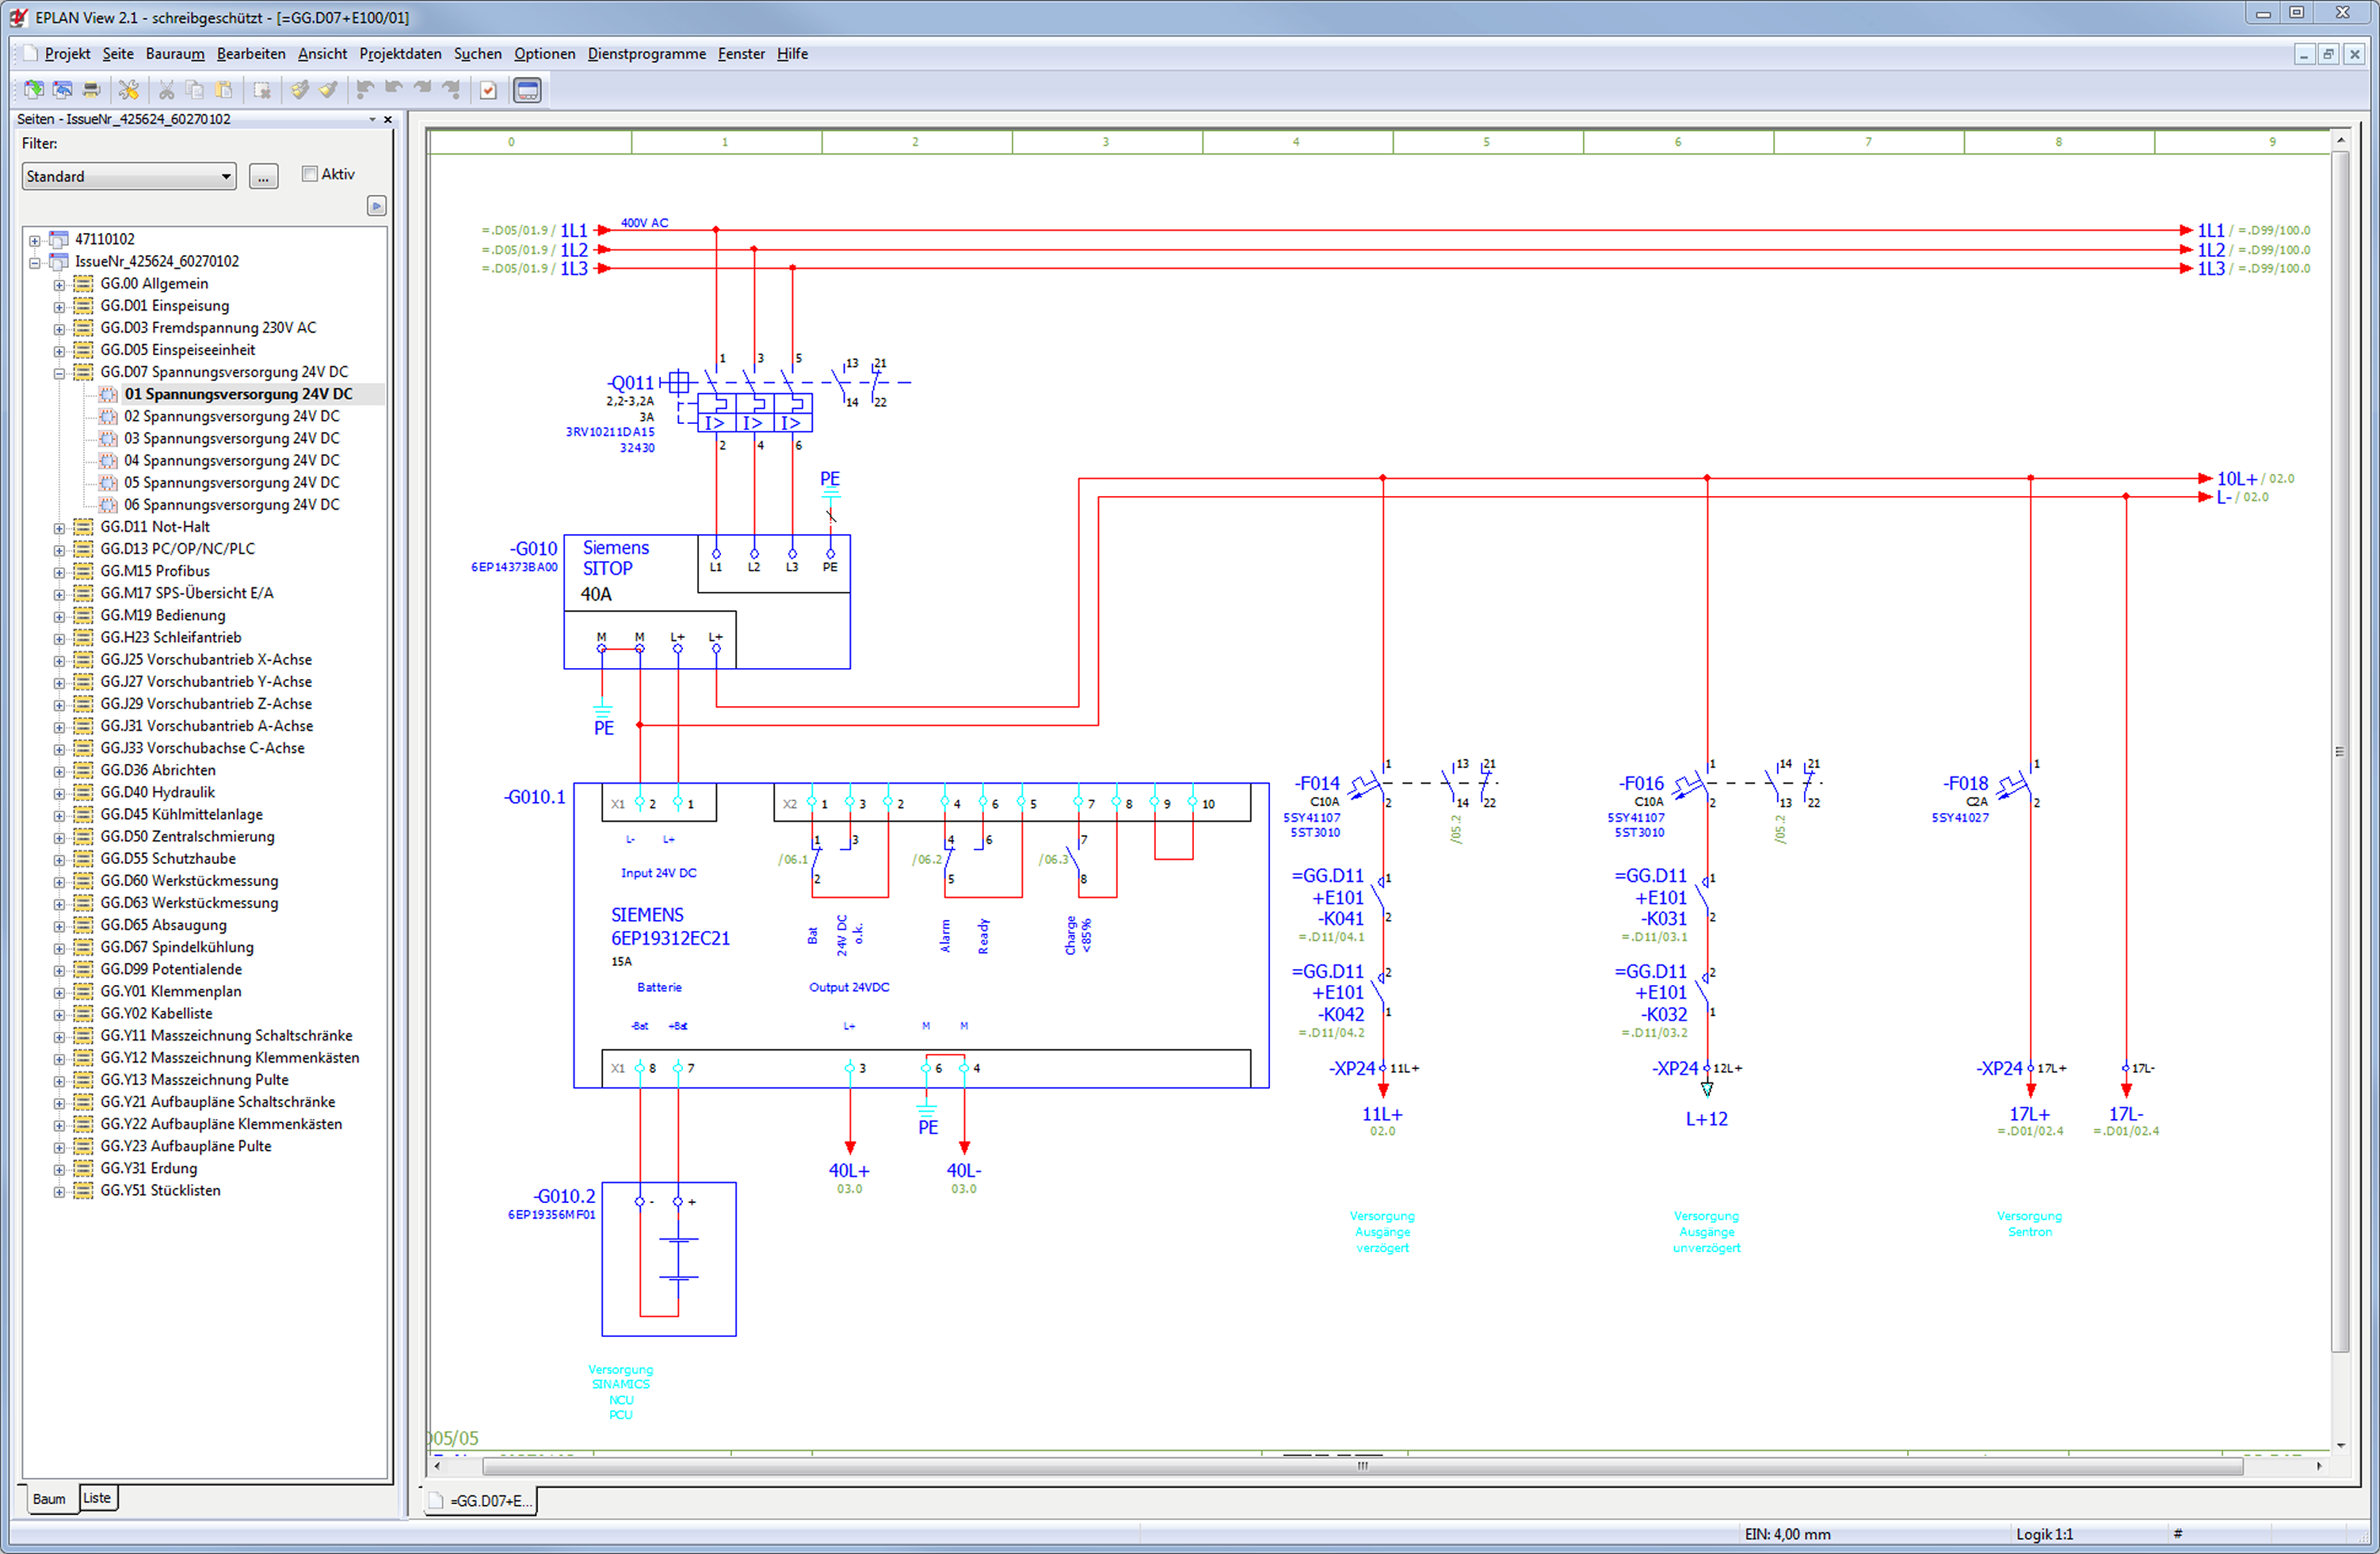Screen dimensions: 2380x1554
Task: Enable the Aktiv filter checkbox
Action: point(310,174)
